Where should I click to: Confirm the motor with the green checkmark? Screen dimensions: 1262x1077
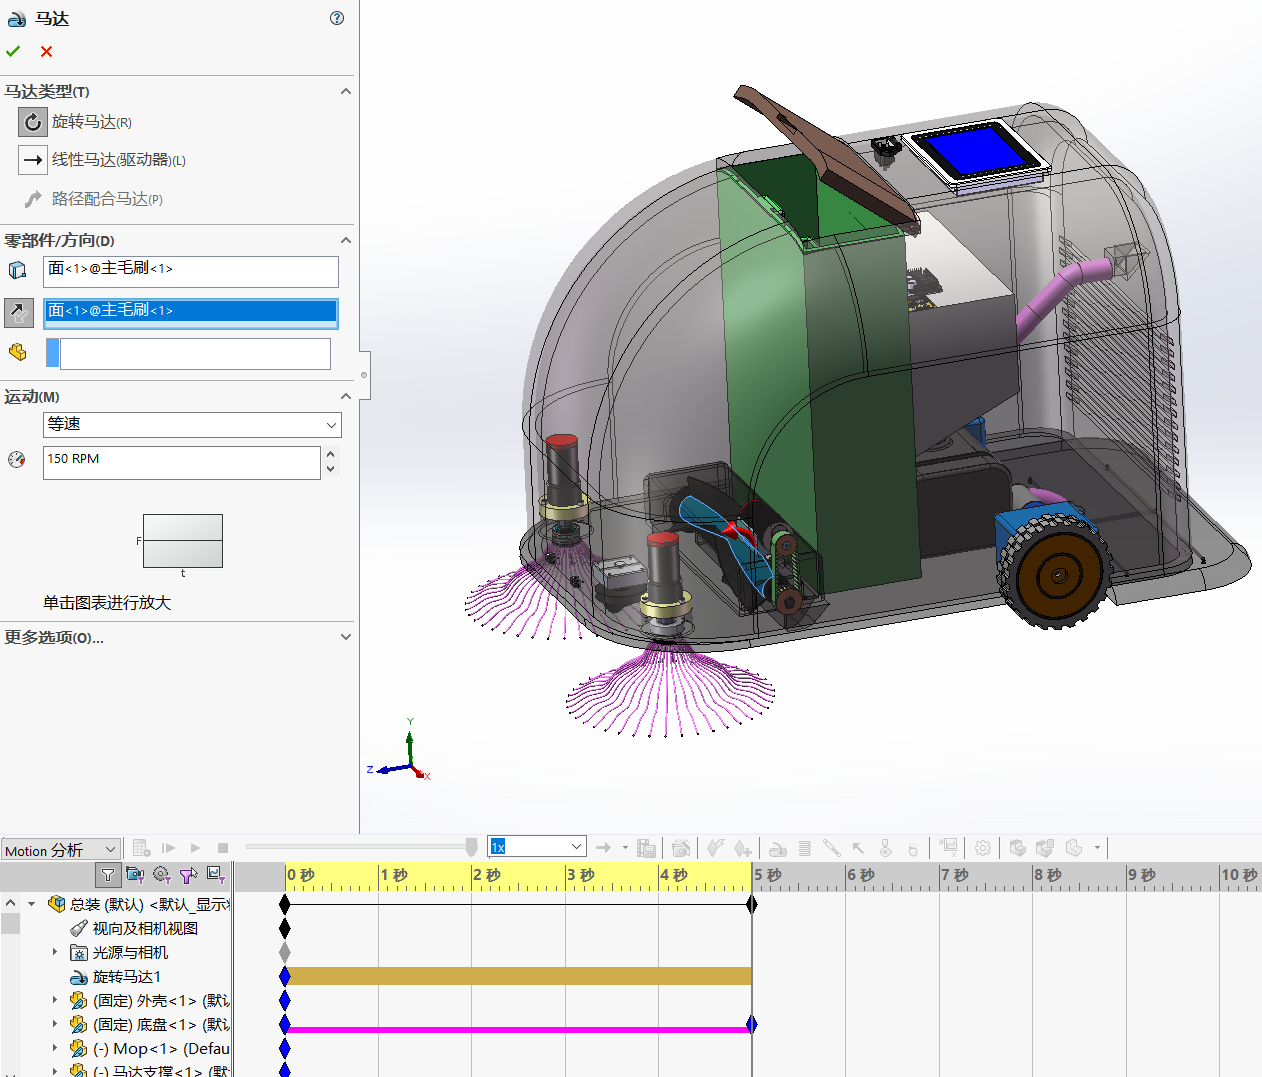[x=13, y=51]
